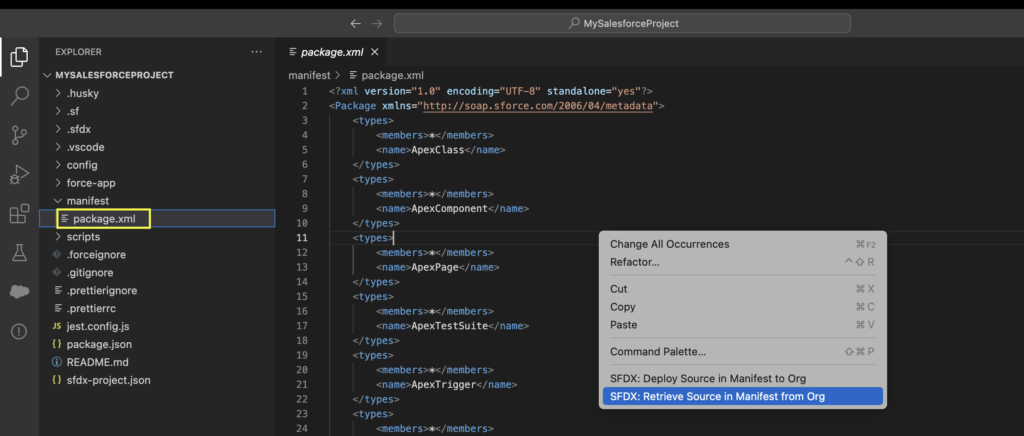
Task: Open the Search view icon
Action: tap(20, 96)
